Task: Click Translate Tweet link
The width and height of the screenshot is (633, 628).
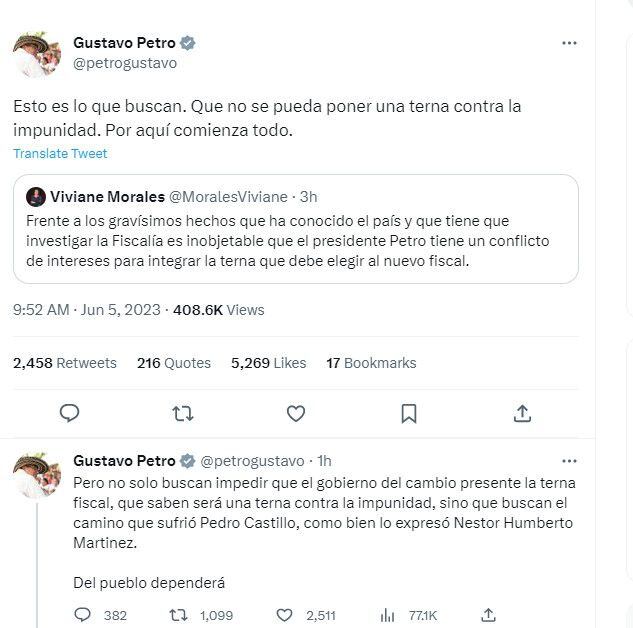Action: [60, 154]
